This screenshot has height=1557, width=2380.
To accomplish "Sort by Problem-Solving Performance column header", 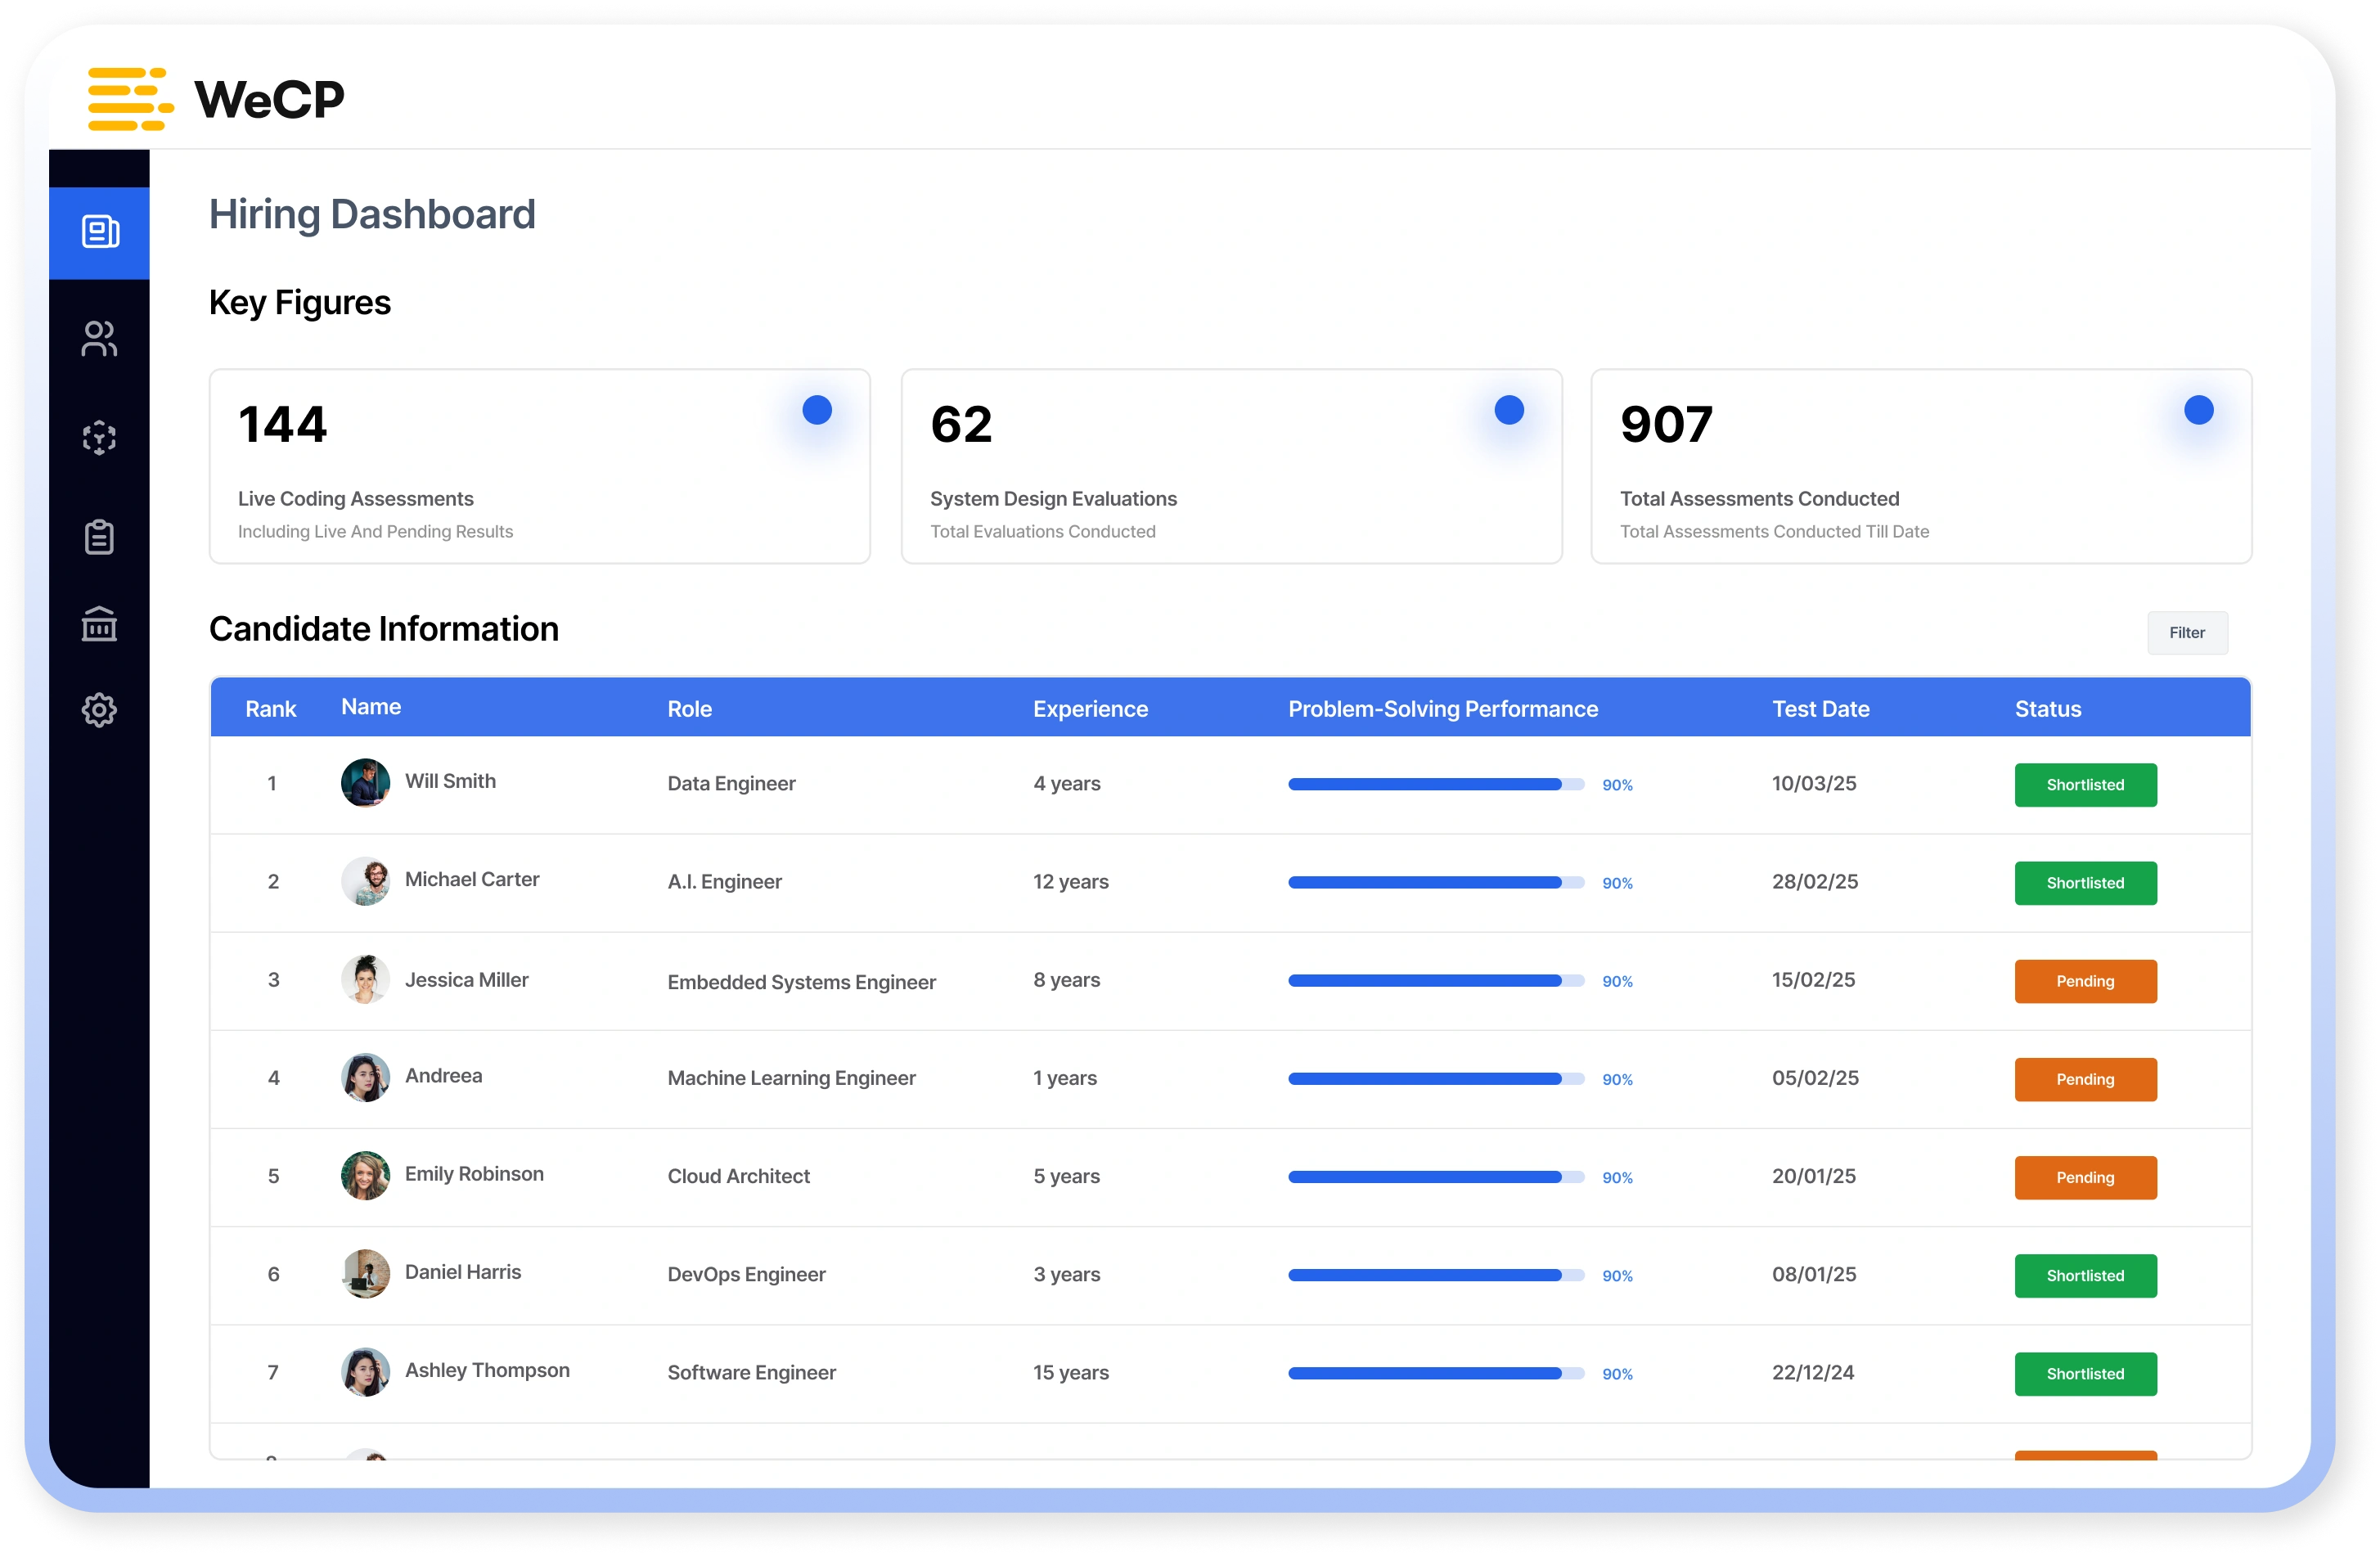I will point(1443,709).
